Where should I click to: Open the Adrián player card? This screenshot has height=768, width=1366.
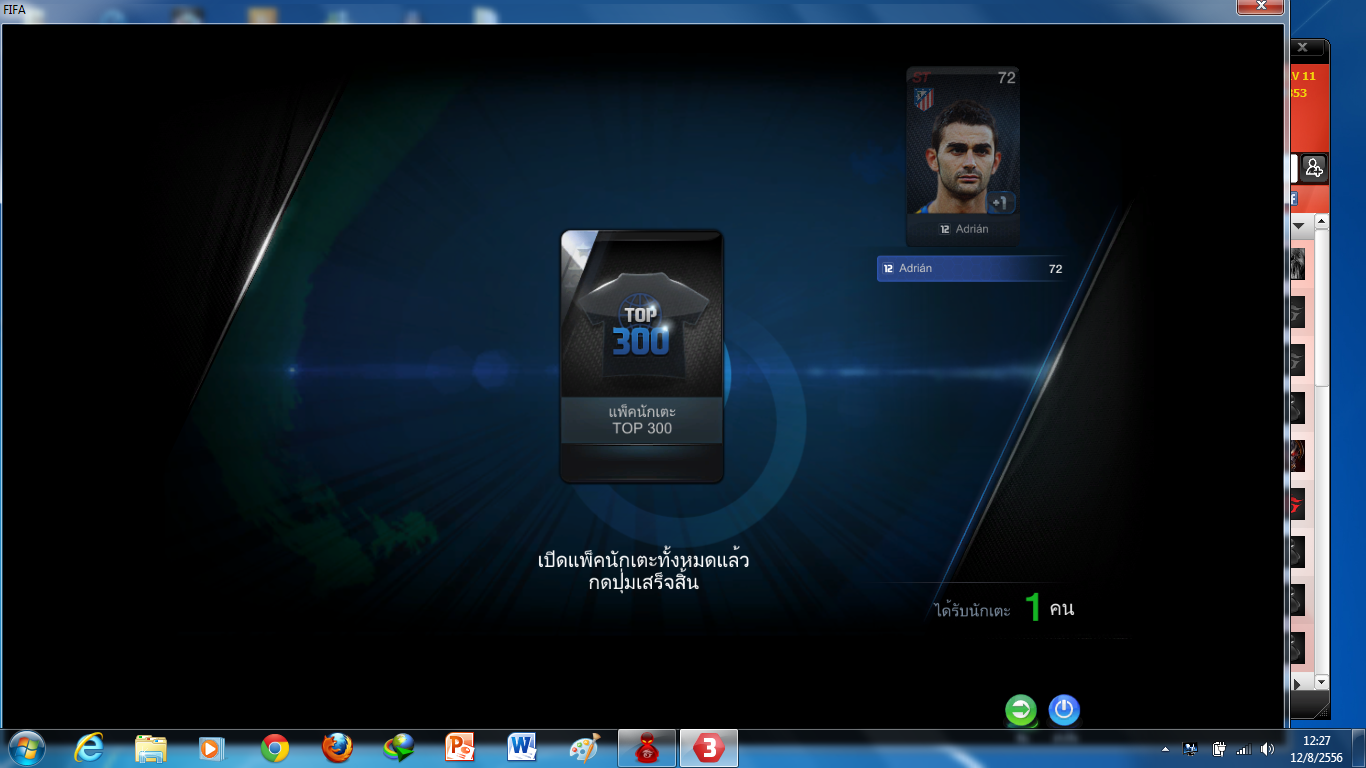coord(963,157)
